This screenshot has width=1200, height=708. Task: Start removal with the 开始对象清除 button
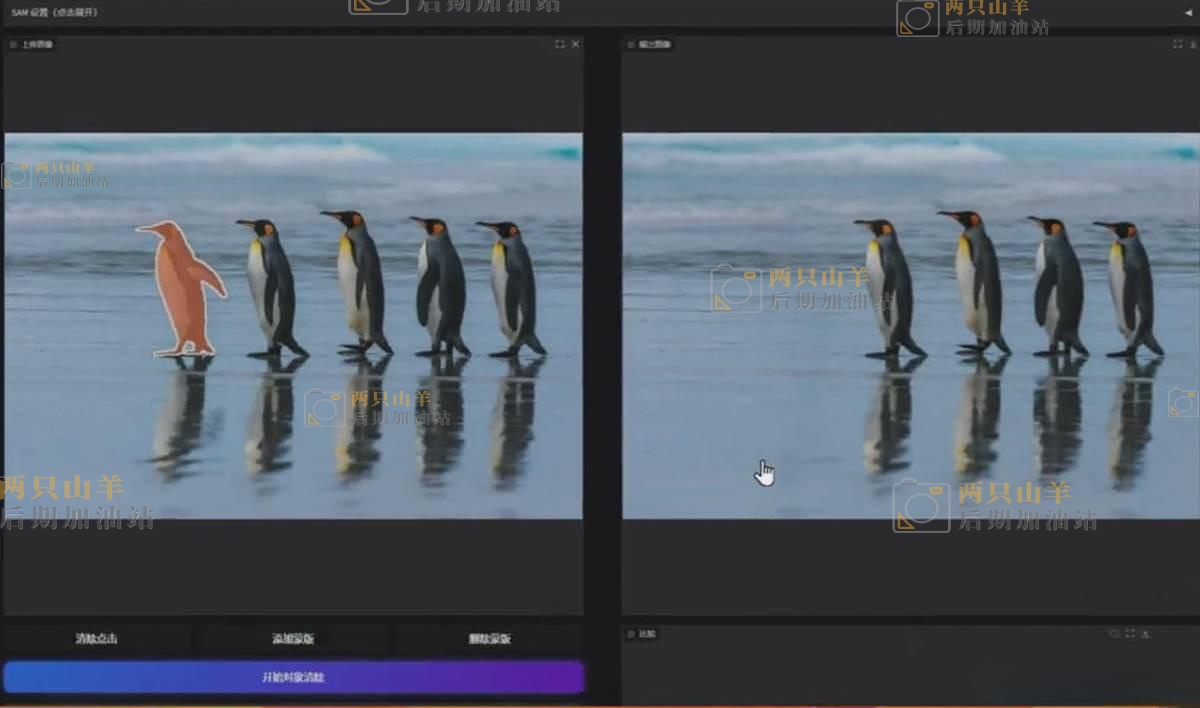tap(293, 677)
